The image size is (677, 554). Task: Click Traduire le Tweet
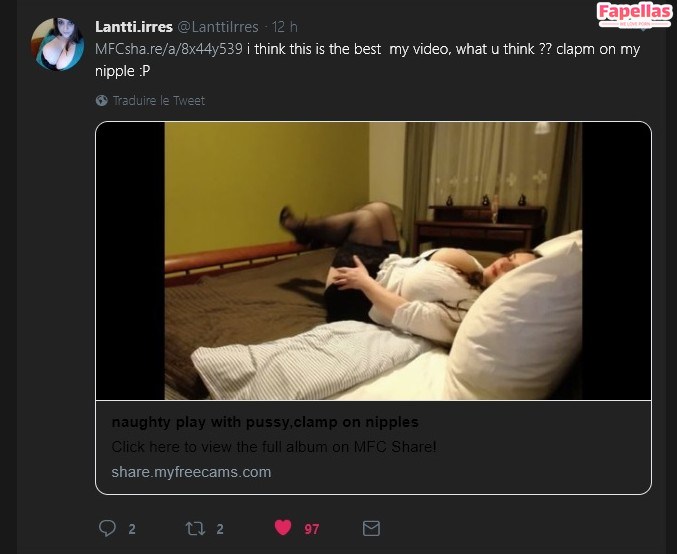pyautogui.click(x=158, y=101)
